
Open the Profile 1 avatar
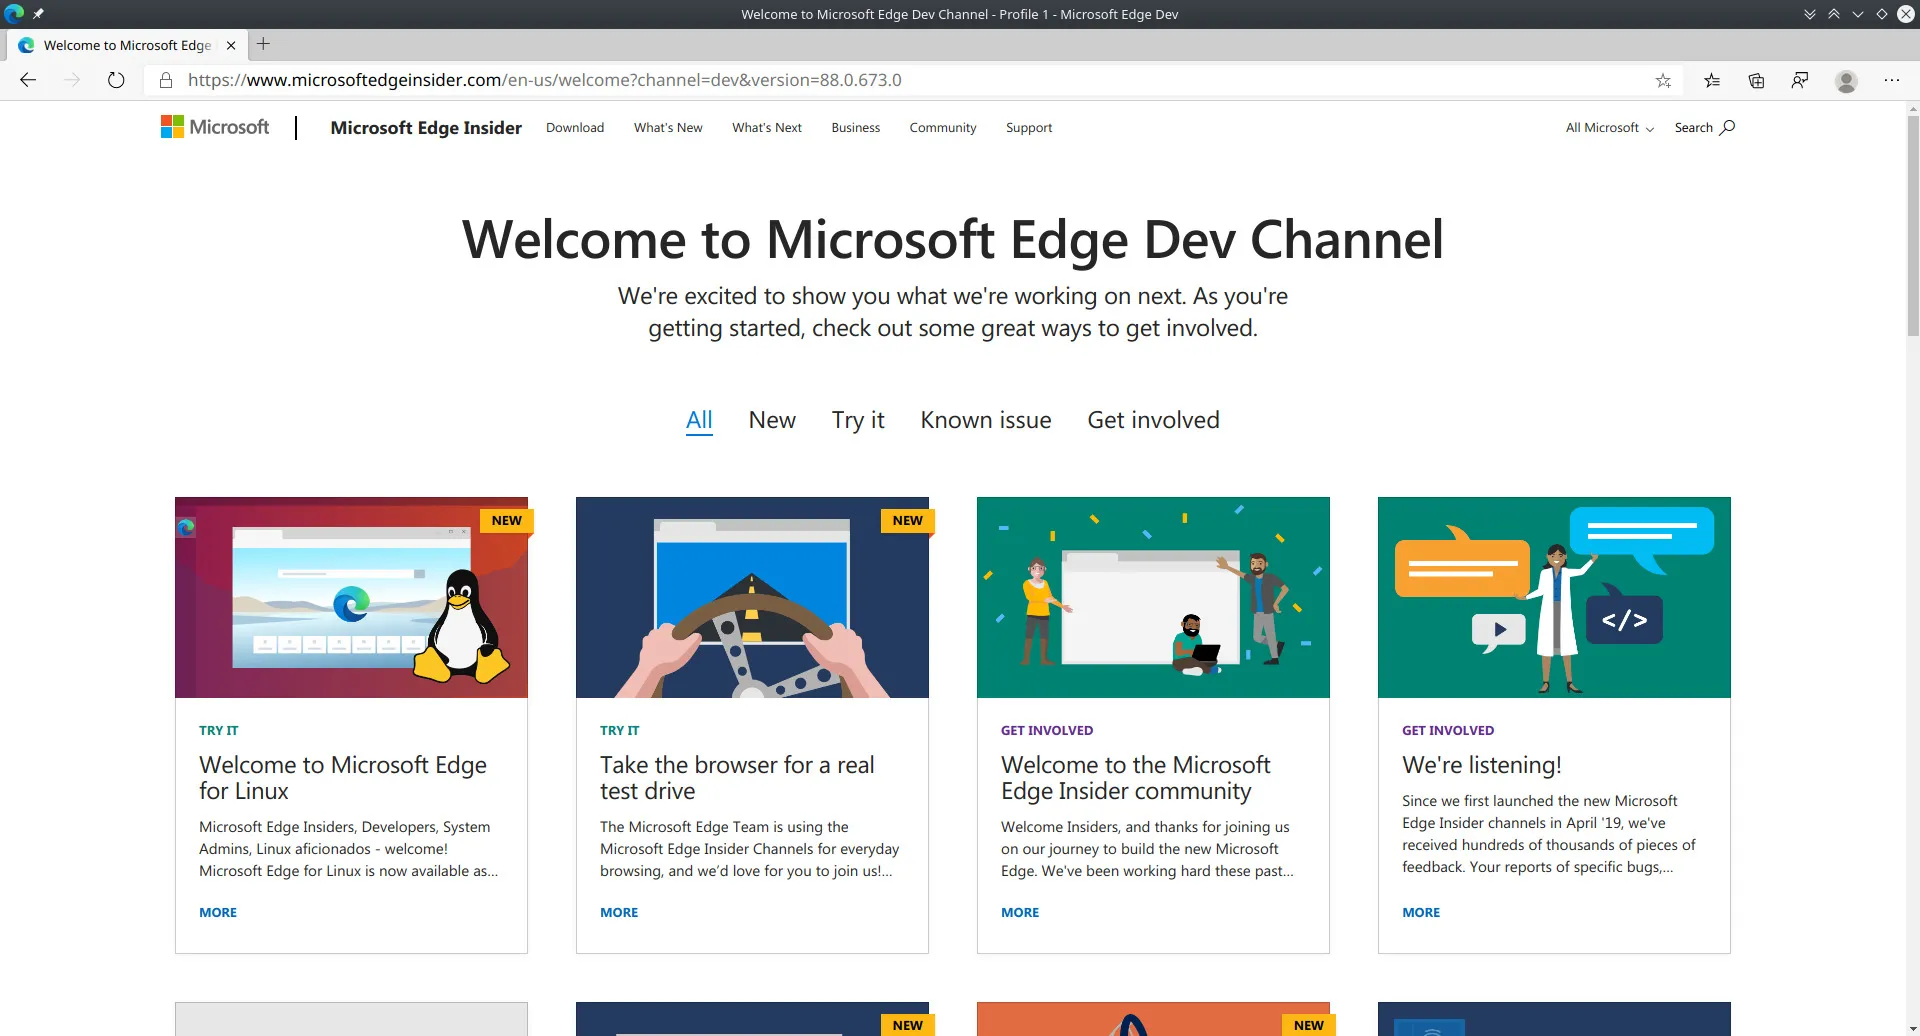click(1845, 80)
